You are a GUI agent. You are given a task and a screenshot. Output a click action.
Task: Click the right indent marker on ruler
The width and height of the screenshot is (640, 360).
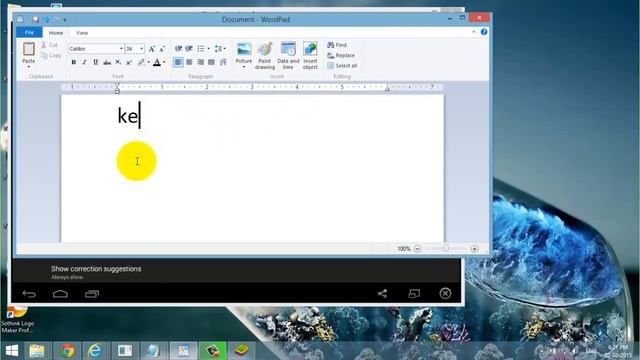387,89
